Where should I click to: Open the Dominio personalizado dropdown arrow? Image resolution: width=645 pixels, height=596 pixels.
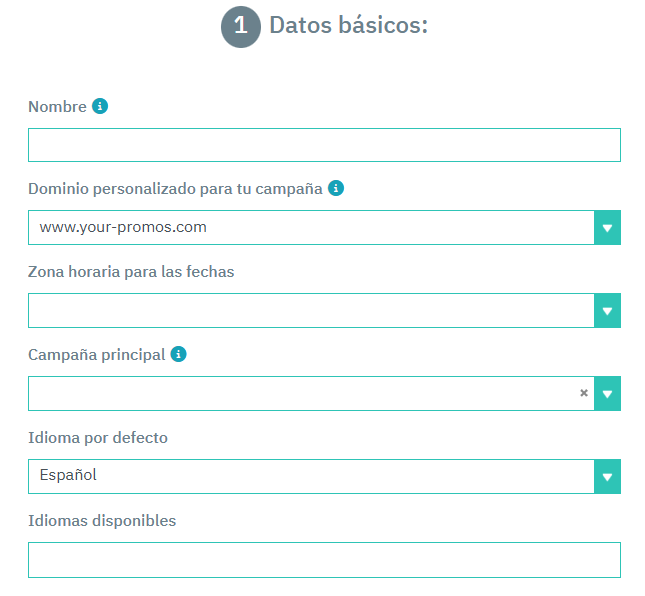pos(607,228)
